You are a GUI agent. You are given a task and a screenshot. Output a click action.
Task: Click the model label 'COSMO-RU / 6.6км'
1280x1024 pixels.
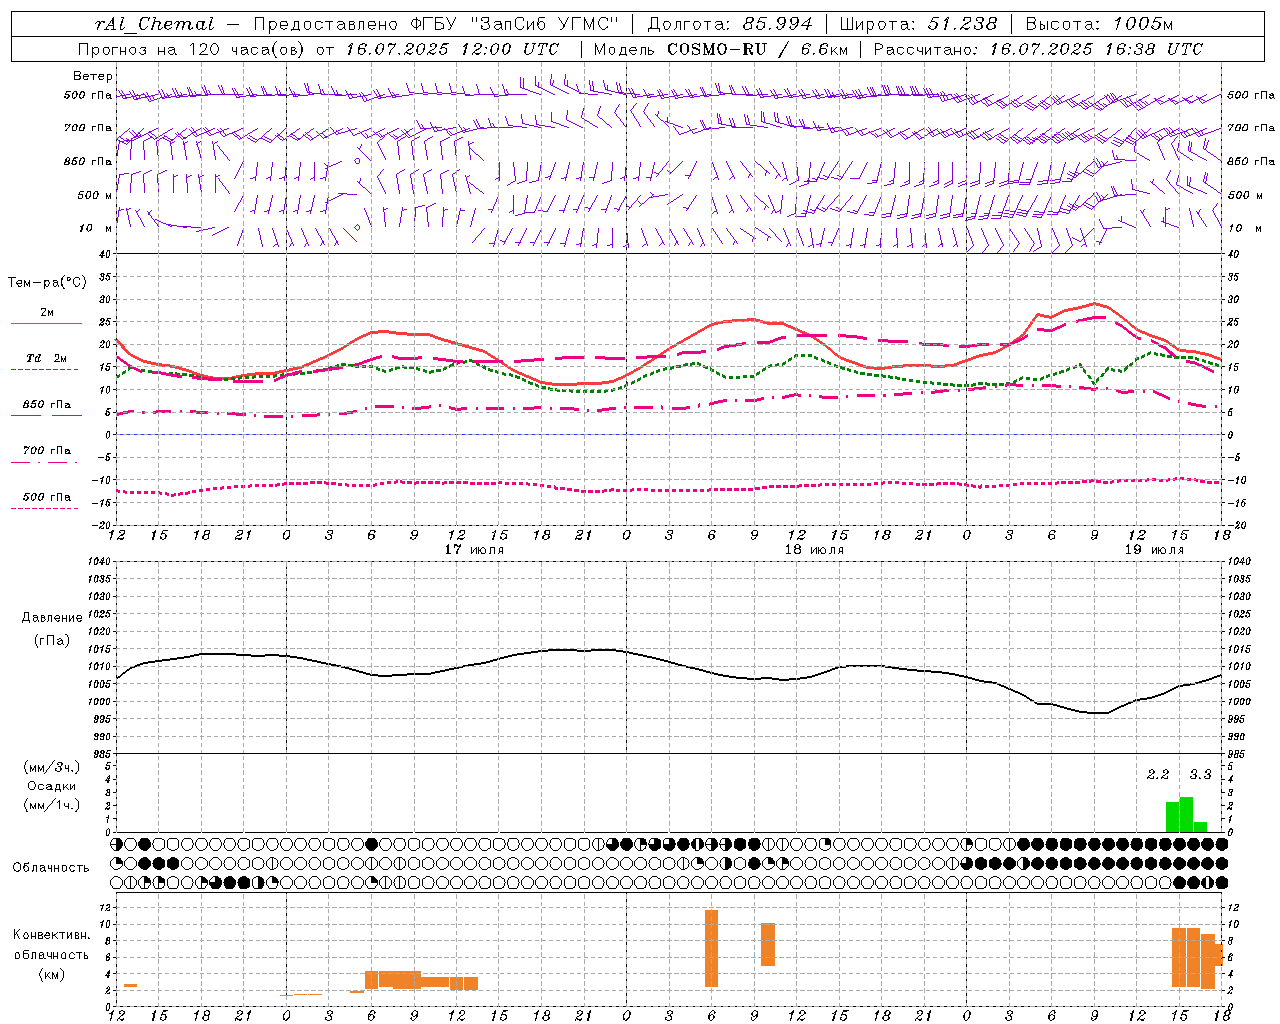click(758, 49)
